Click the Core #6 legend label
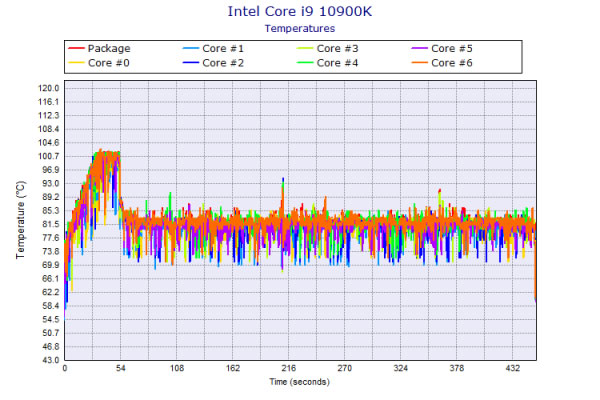600x400 pixels. click(452, 63)
